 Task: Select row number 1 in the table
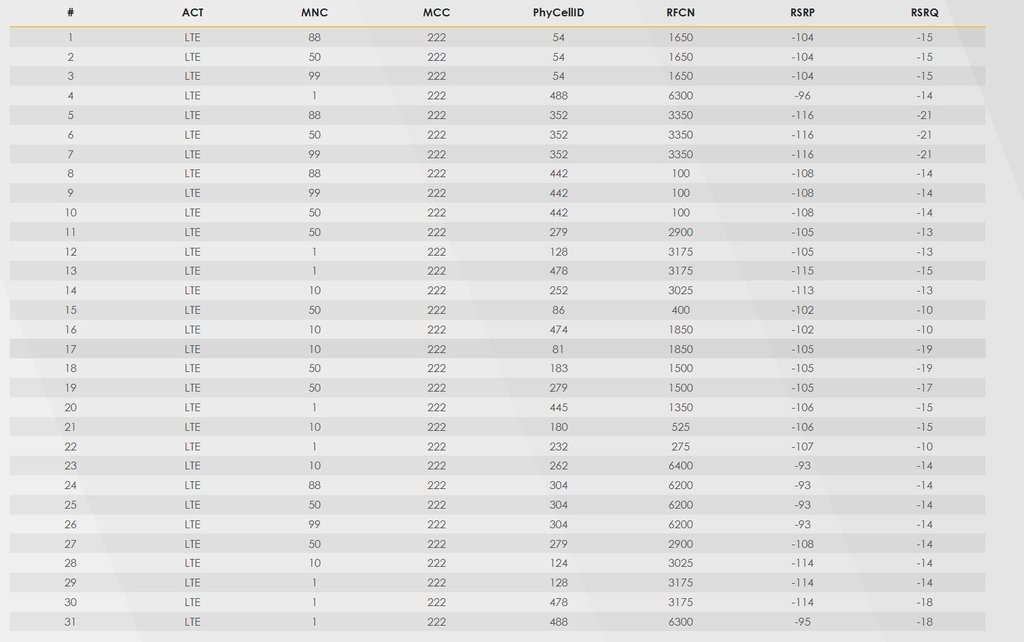70,37
